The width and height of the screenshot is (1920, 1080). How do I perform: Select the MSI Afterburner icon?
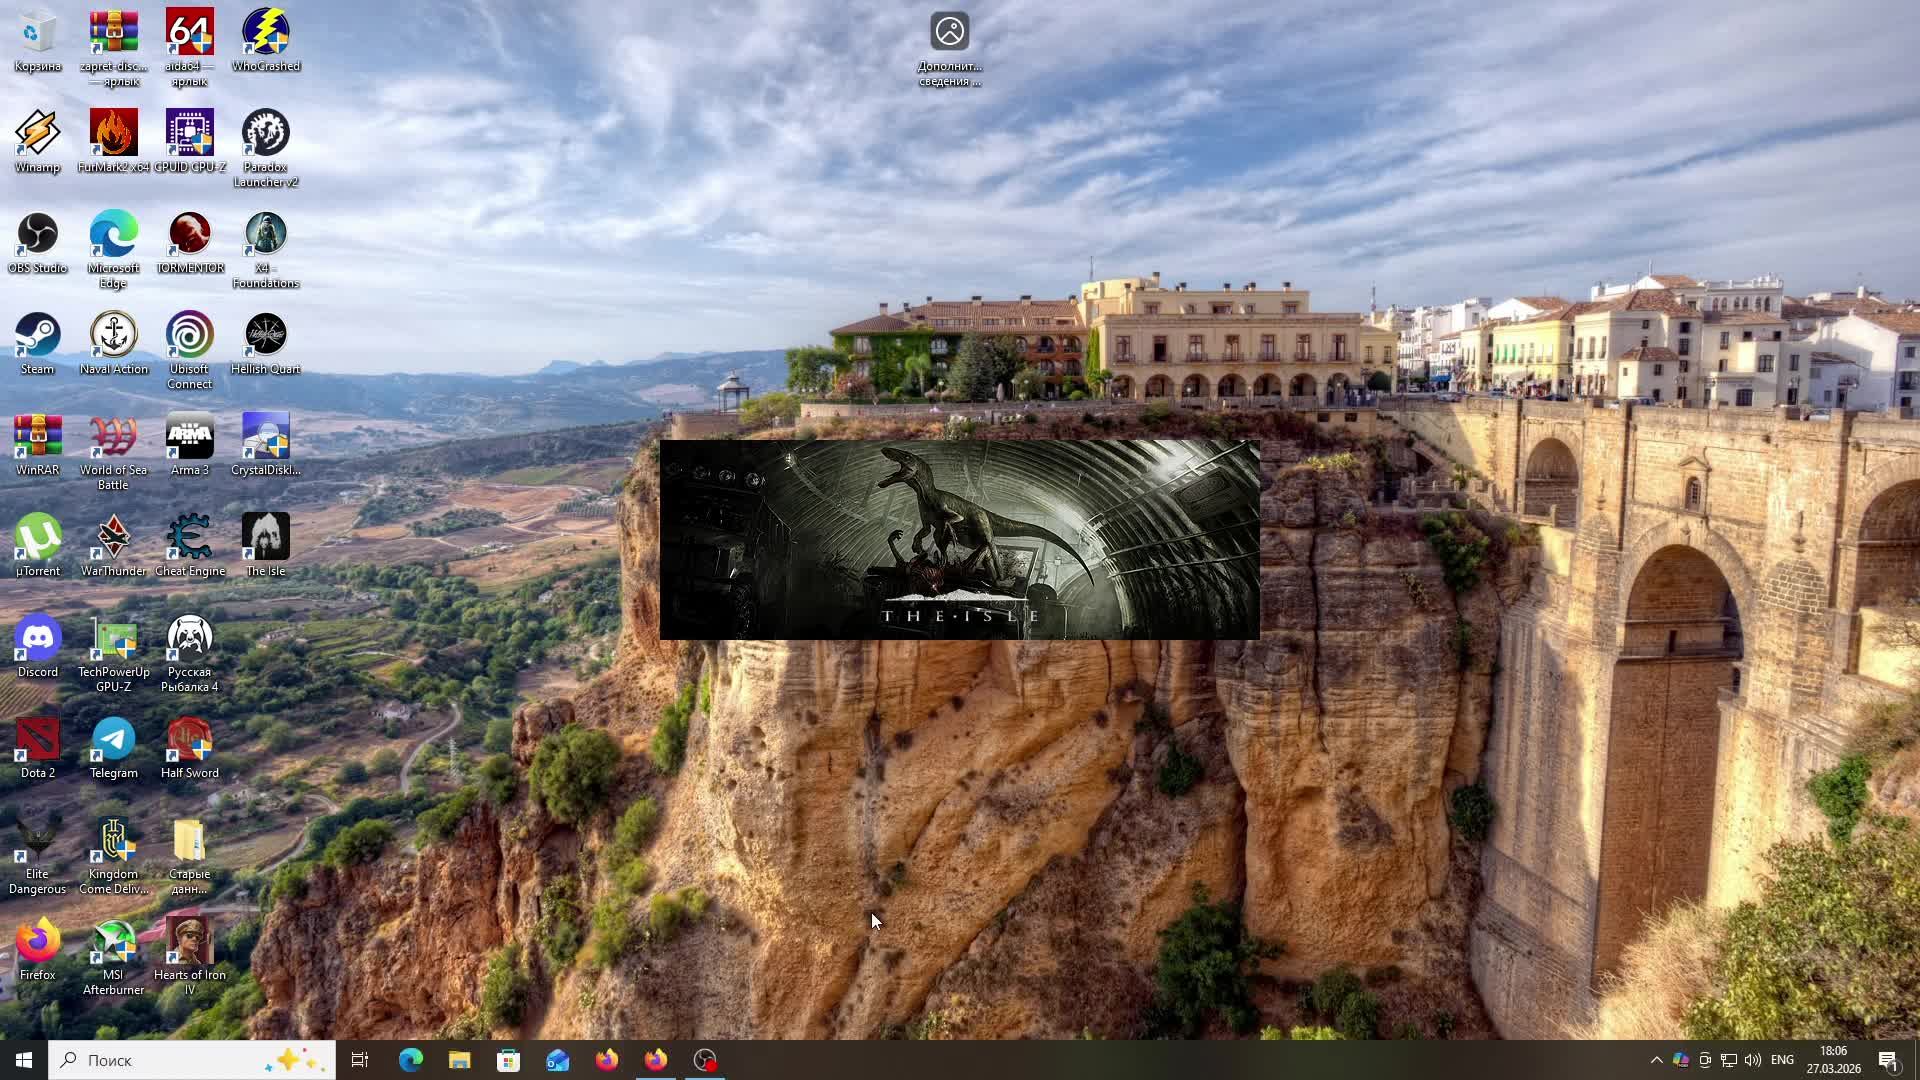[x=113, y=942]
